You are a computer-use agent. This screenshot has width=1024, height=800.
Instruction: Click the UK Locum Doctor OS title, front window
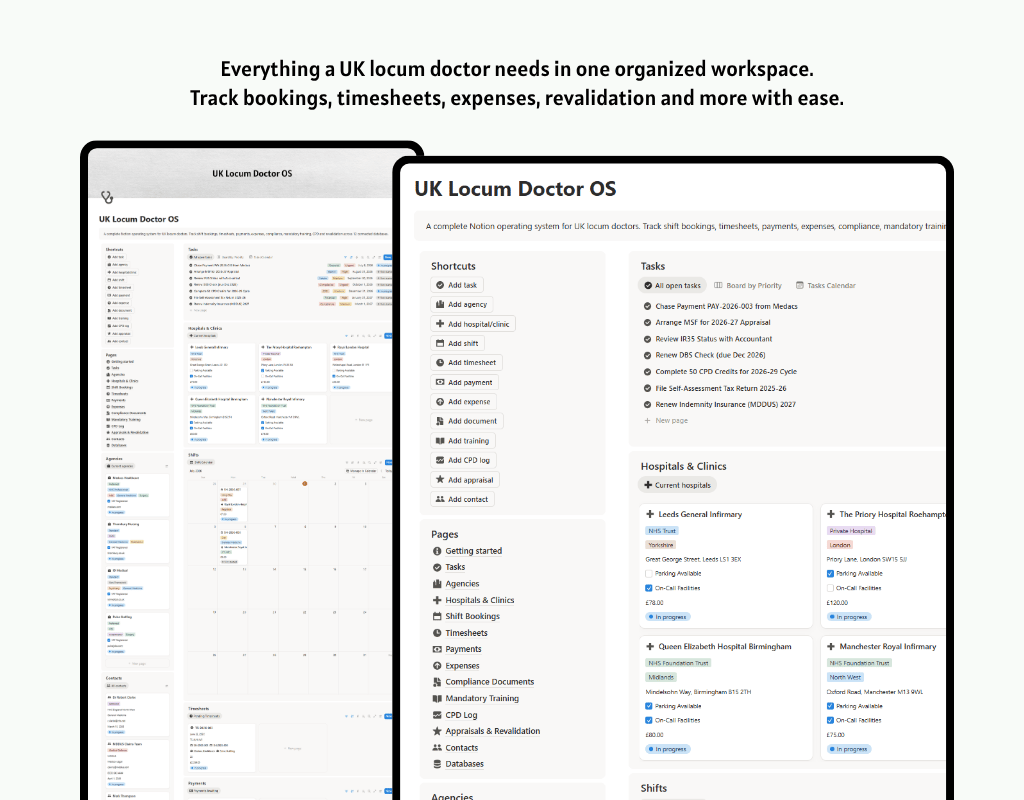click(515, 189)
